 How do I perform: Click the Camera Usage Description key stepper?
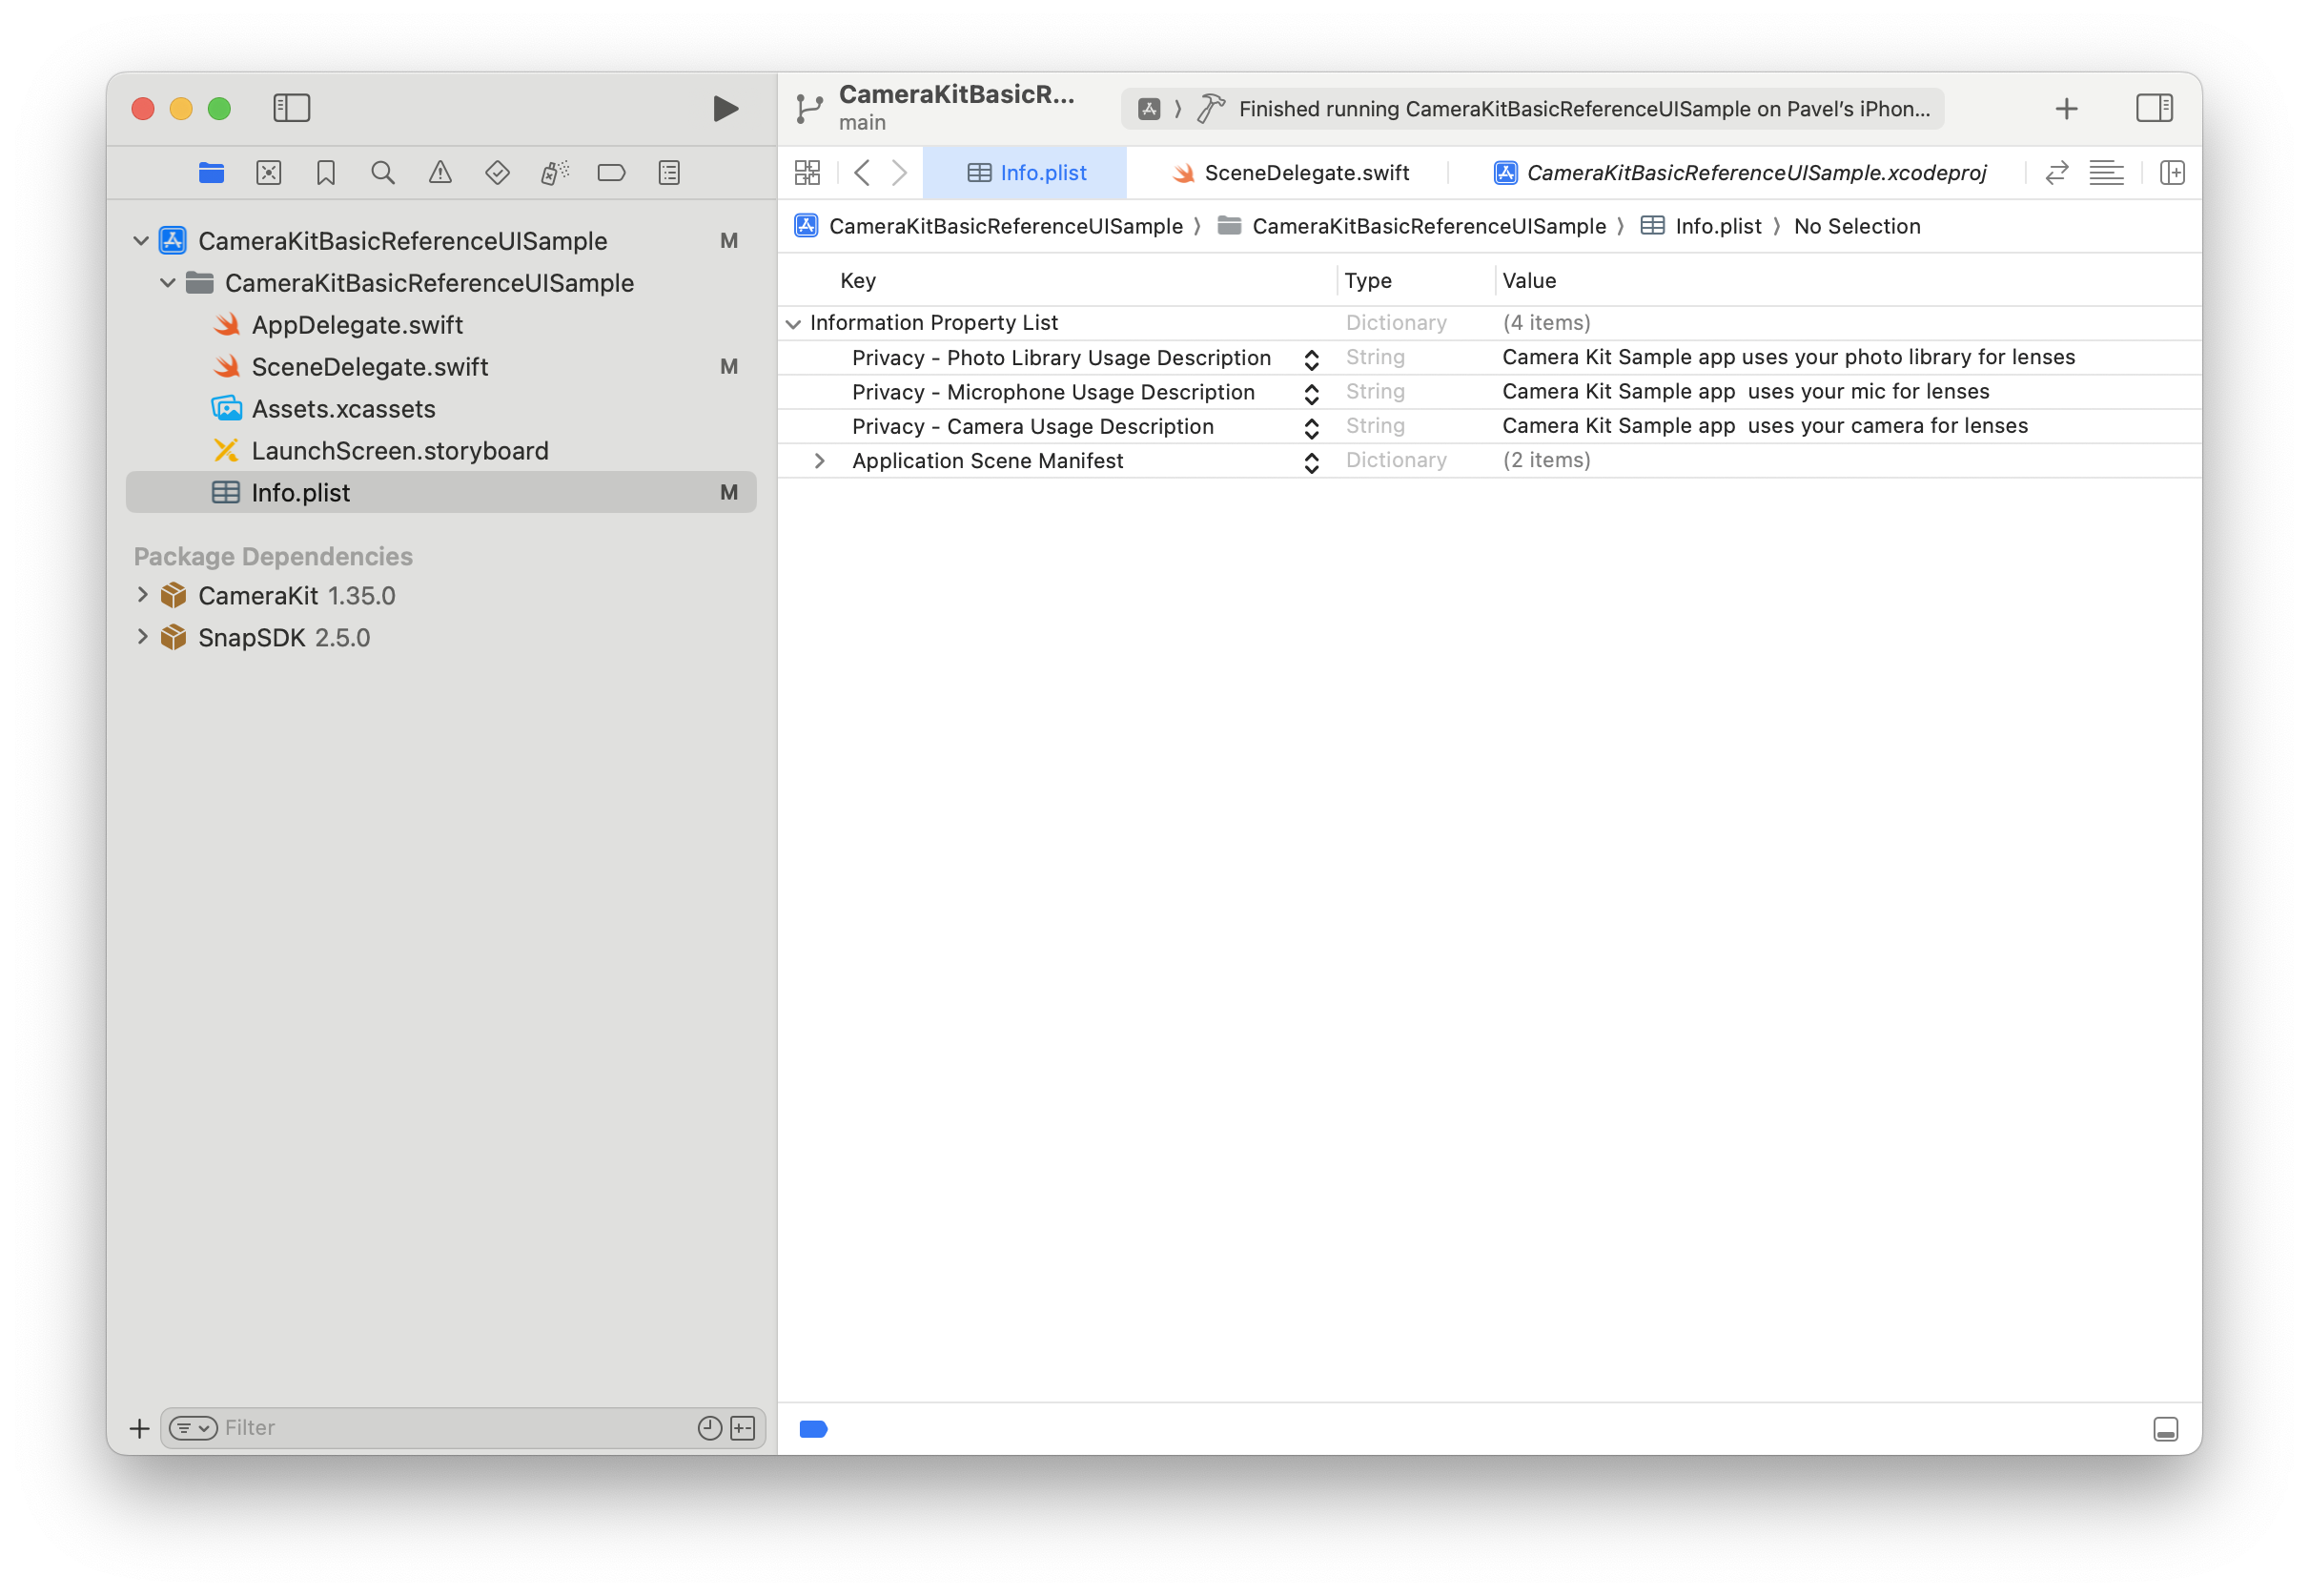point(1311,428)
